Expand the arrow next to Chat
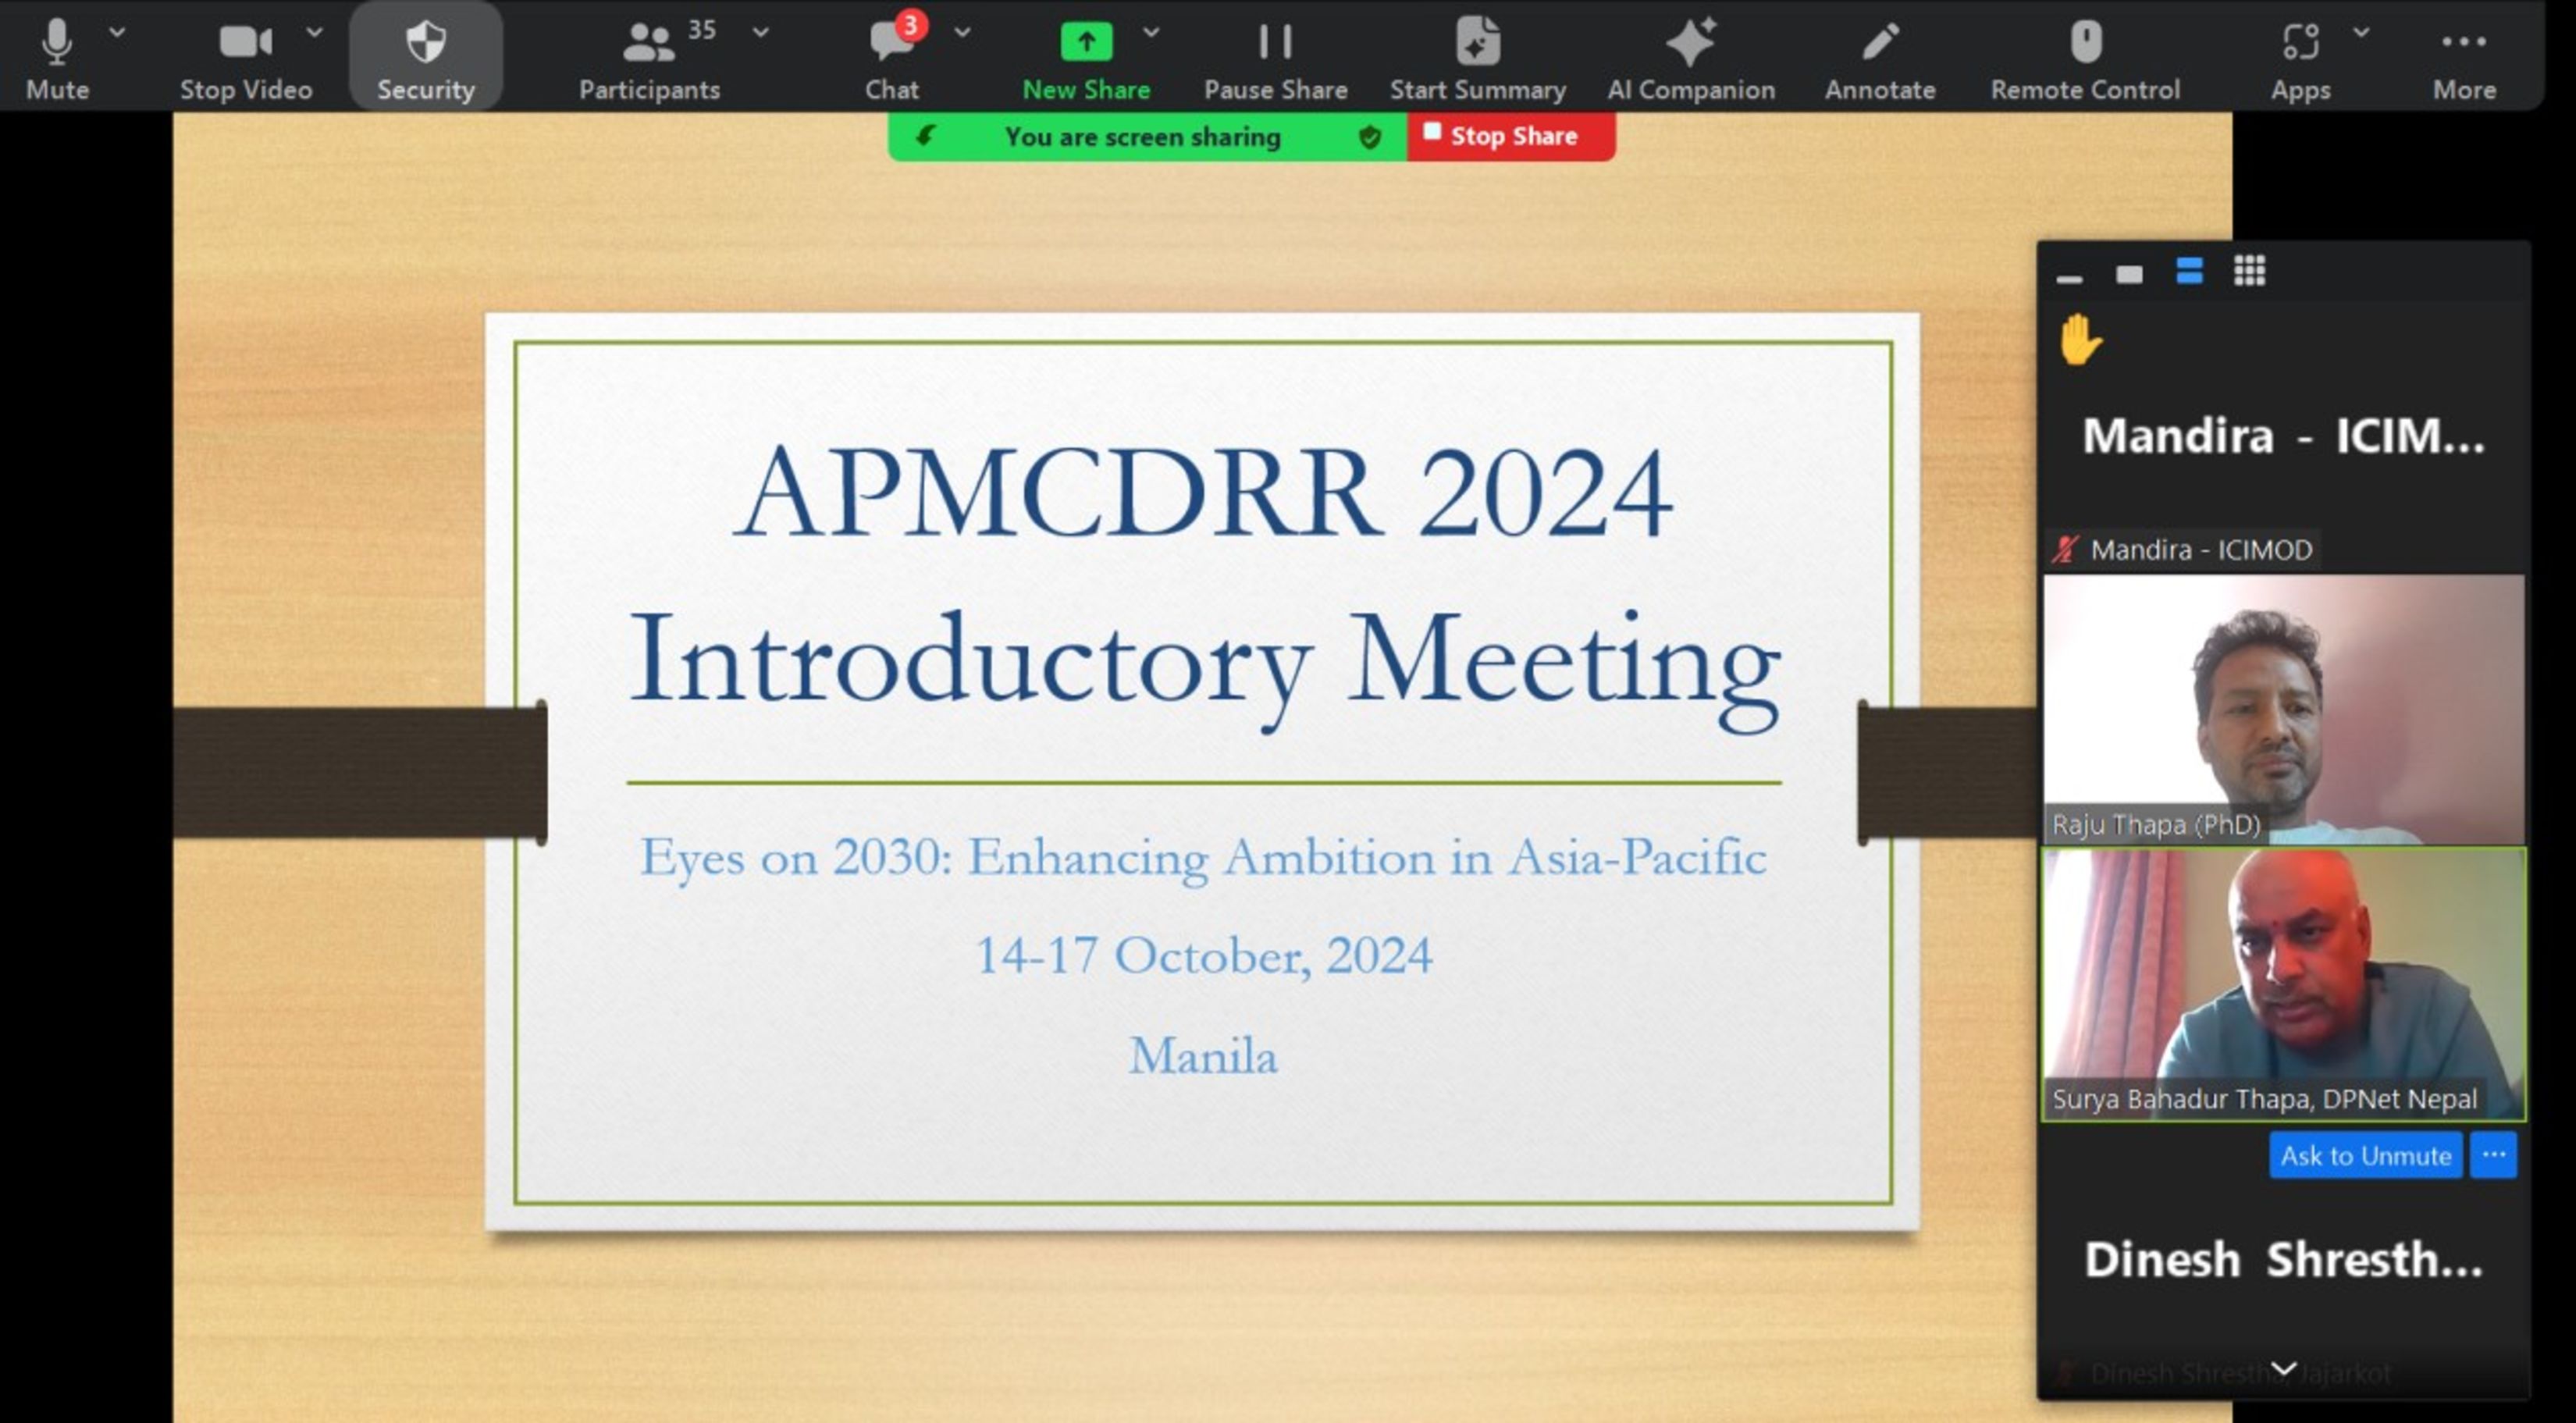This screenshot has height=1423, width=2576. (x=962, y=32)
